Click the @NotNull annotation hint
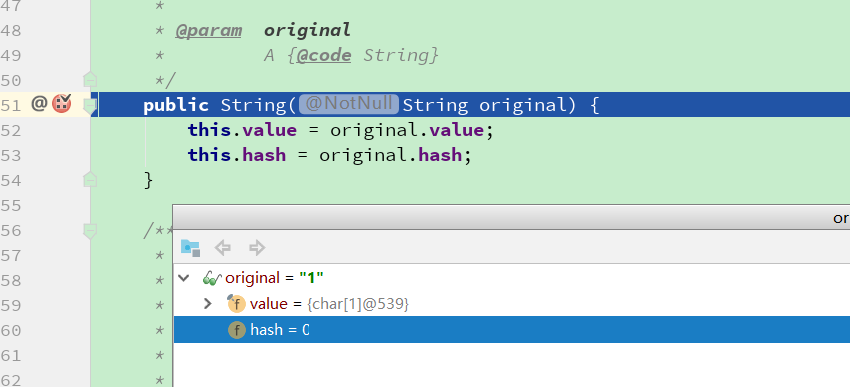This screenshot has width=850, height=387. coord(349,104)
